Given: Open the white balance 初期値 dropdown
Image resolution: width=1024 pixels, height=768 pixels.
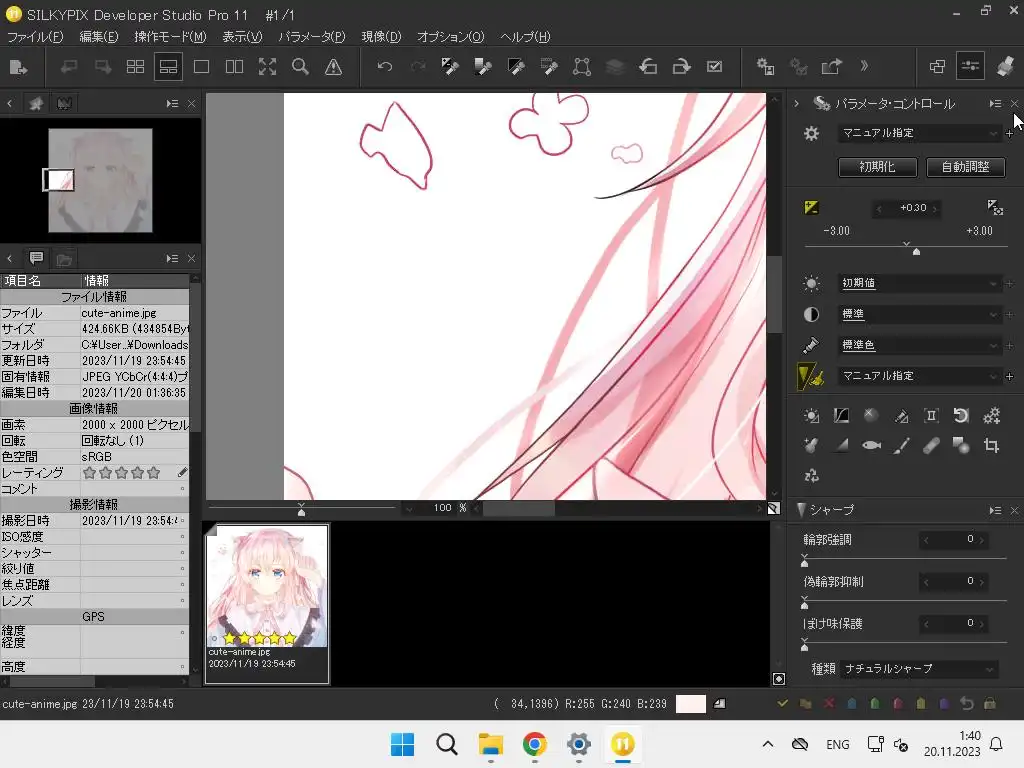Looking at the screenshot, I should click(x=919, y=283).
